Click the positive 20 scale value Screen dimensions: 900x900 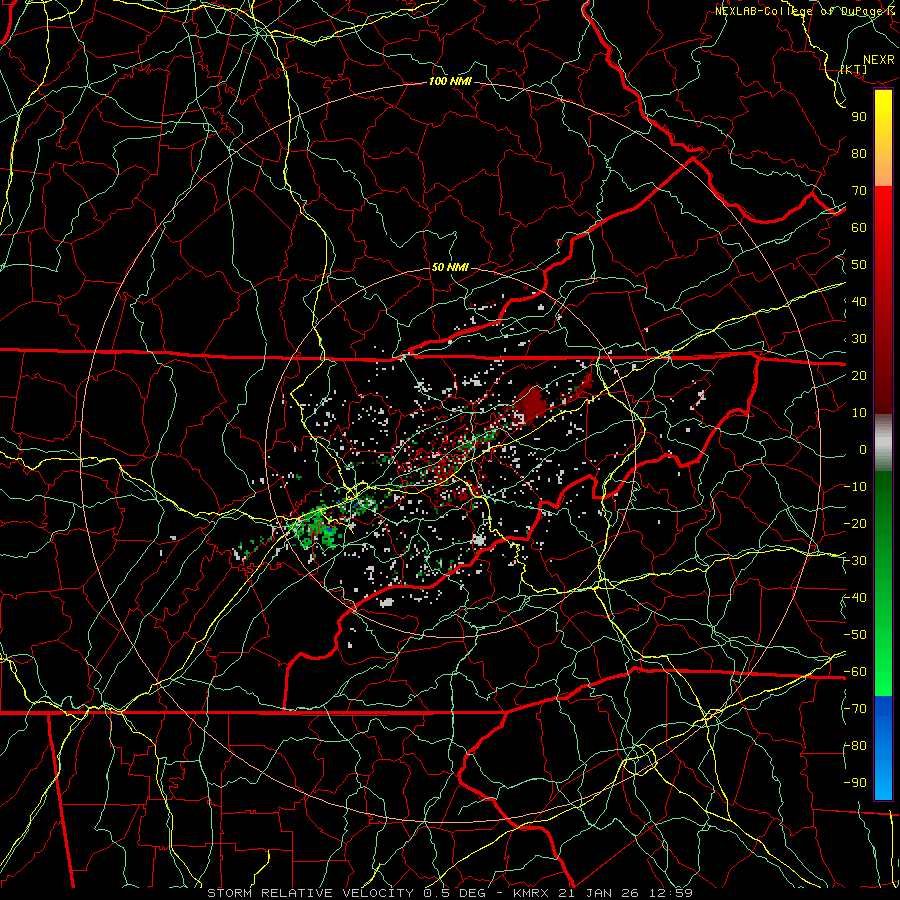click(859, 375)
